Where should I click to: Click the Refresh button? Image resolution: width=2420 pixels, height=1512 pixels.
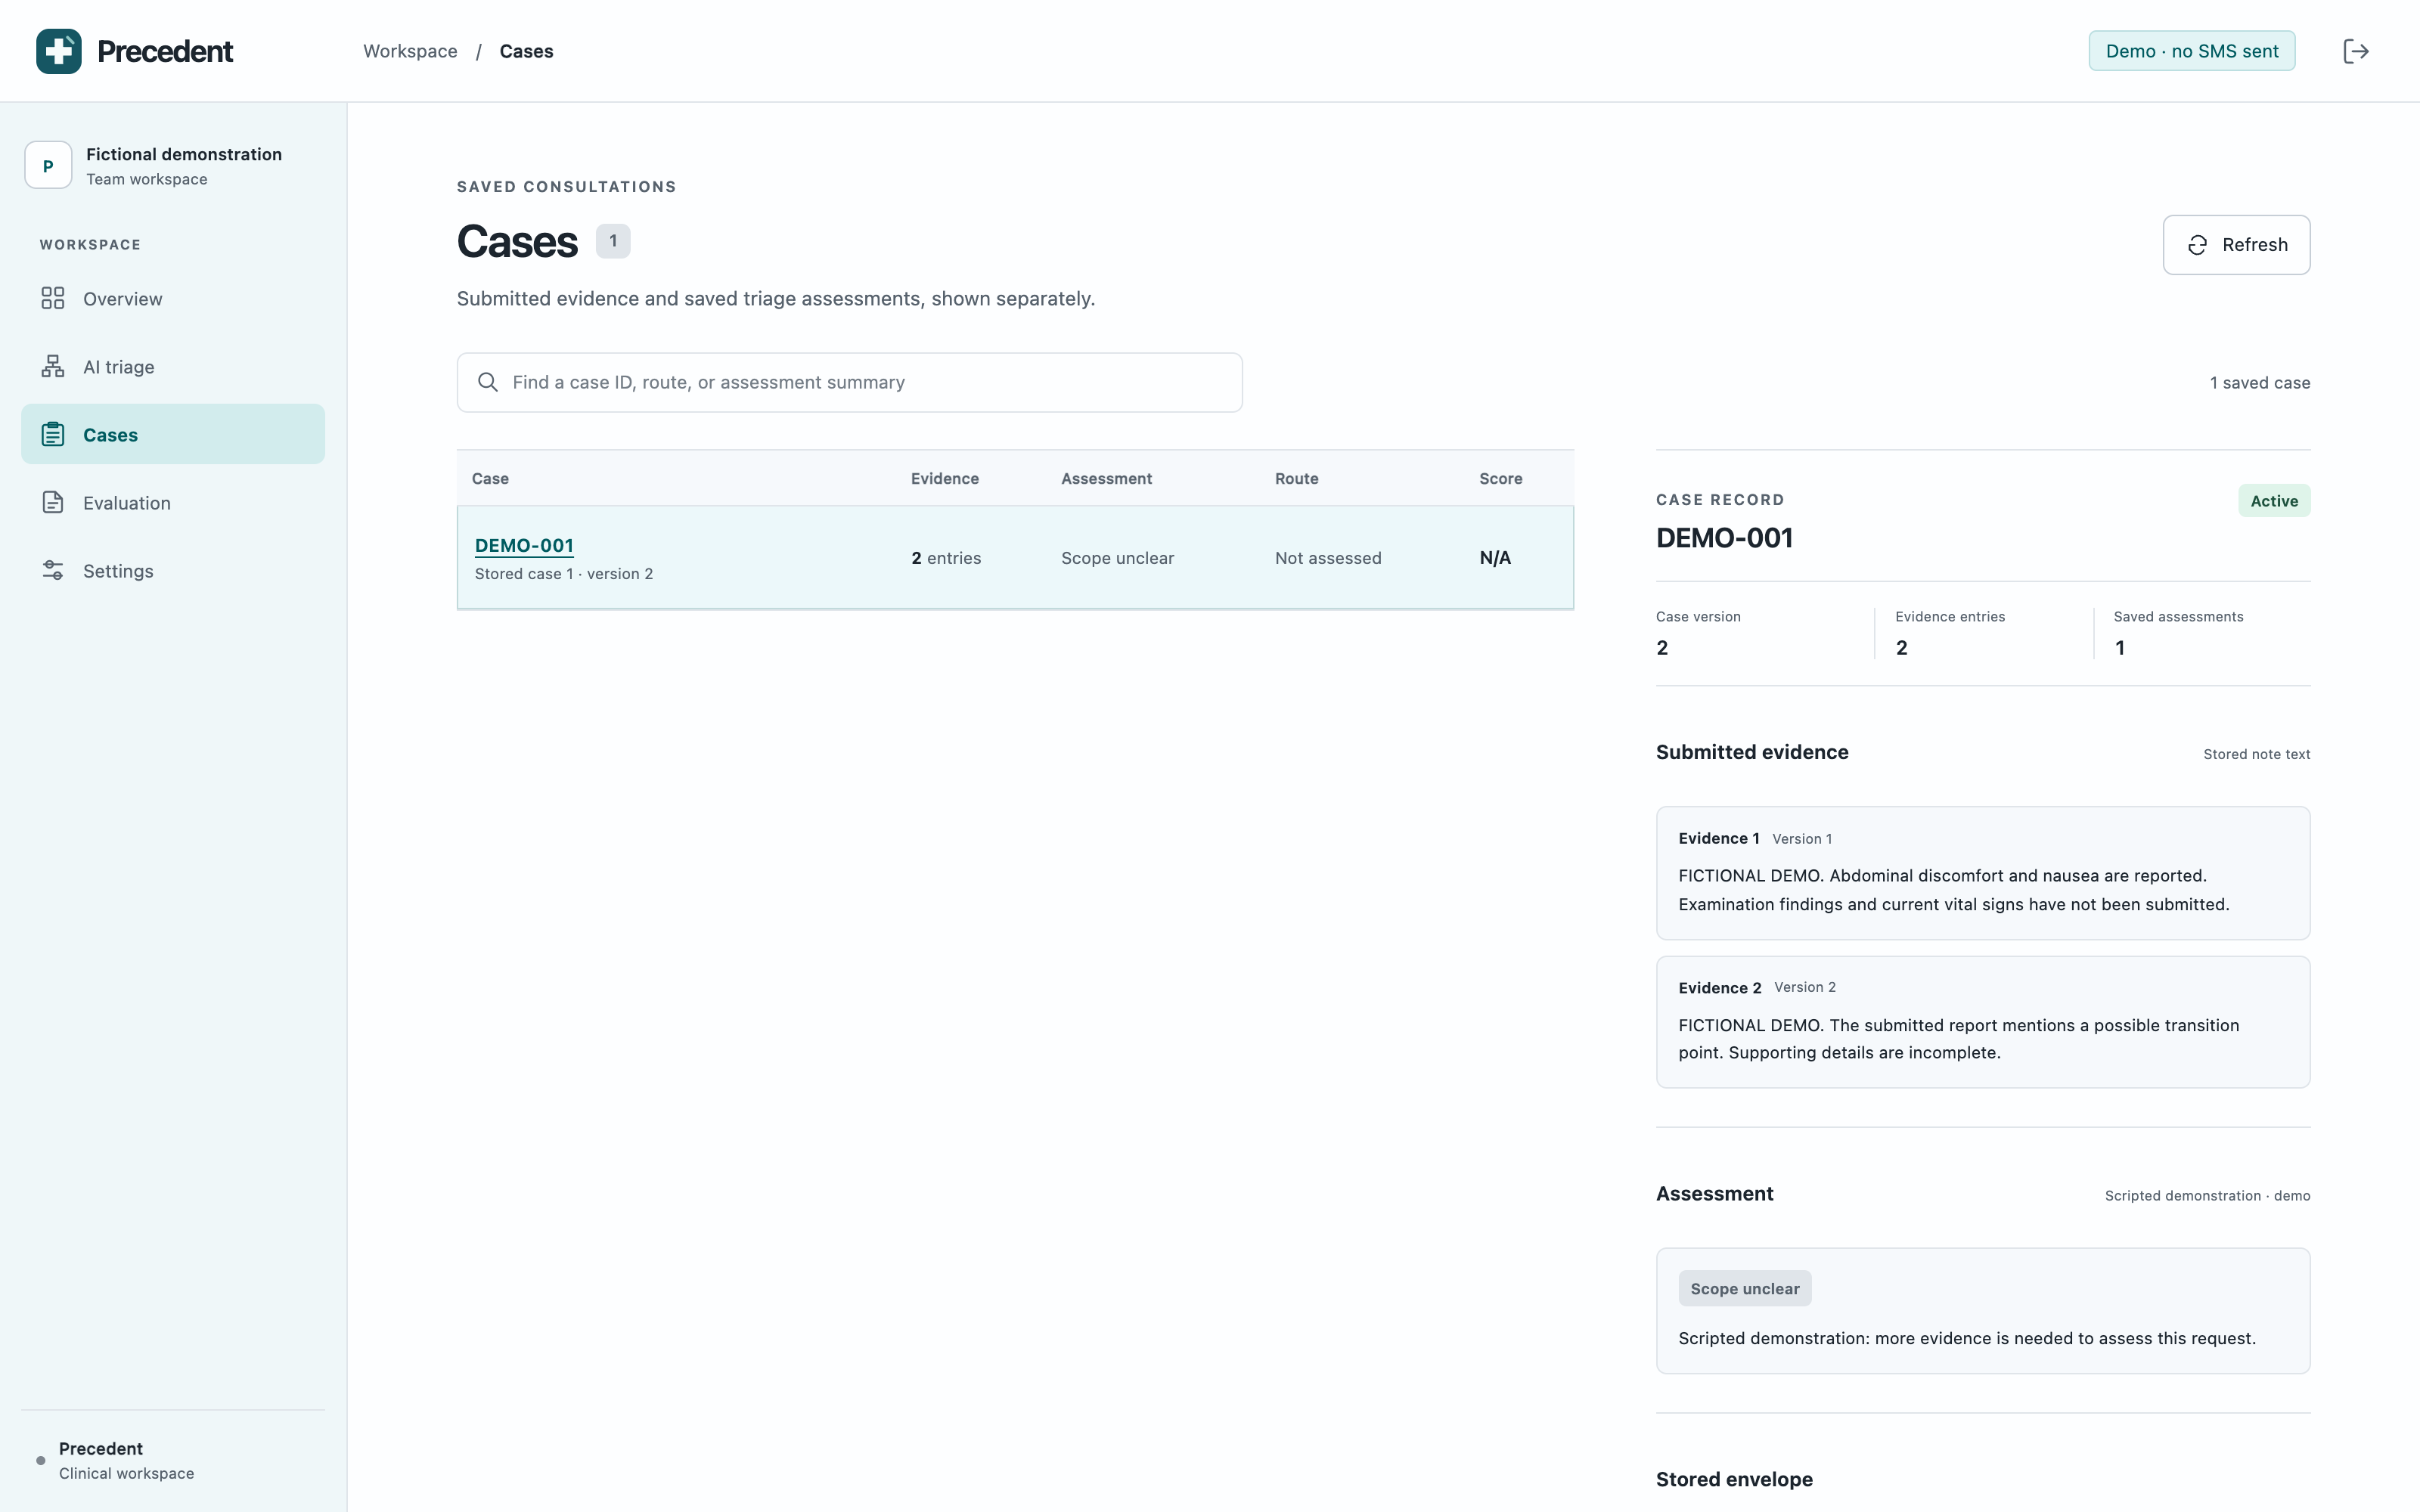pos(2236,245)
